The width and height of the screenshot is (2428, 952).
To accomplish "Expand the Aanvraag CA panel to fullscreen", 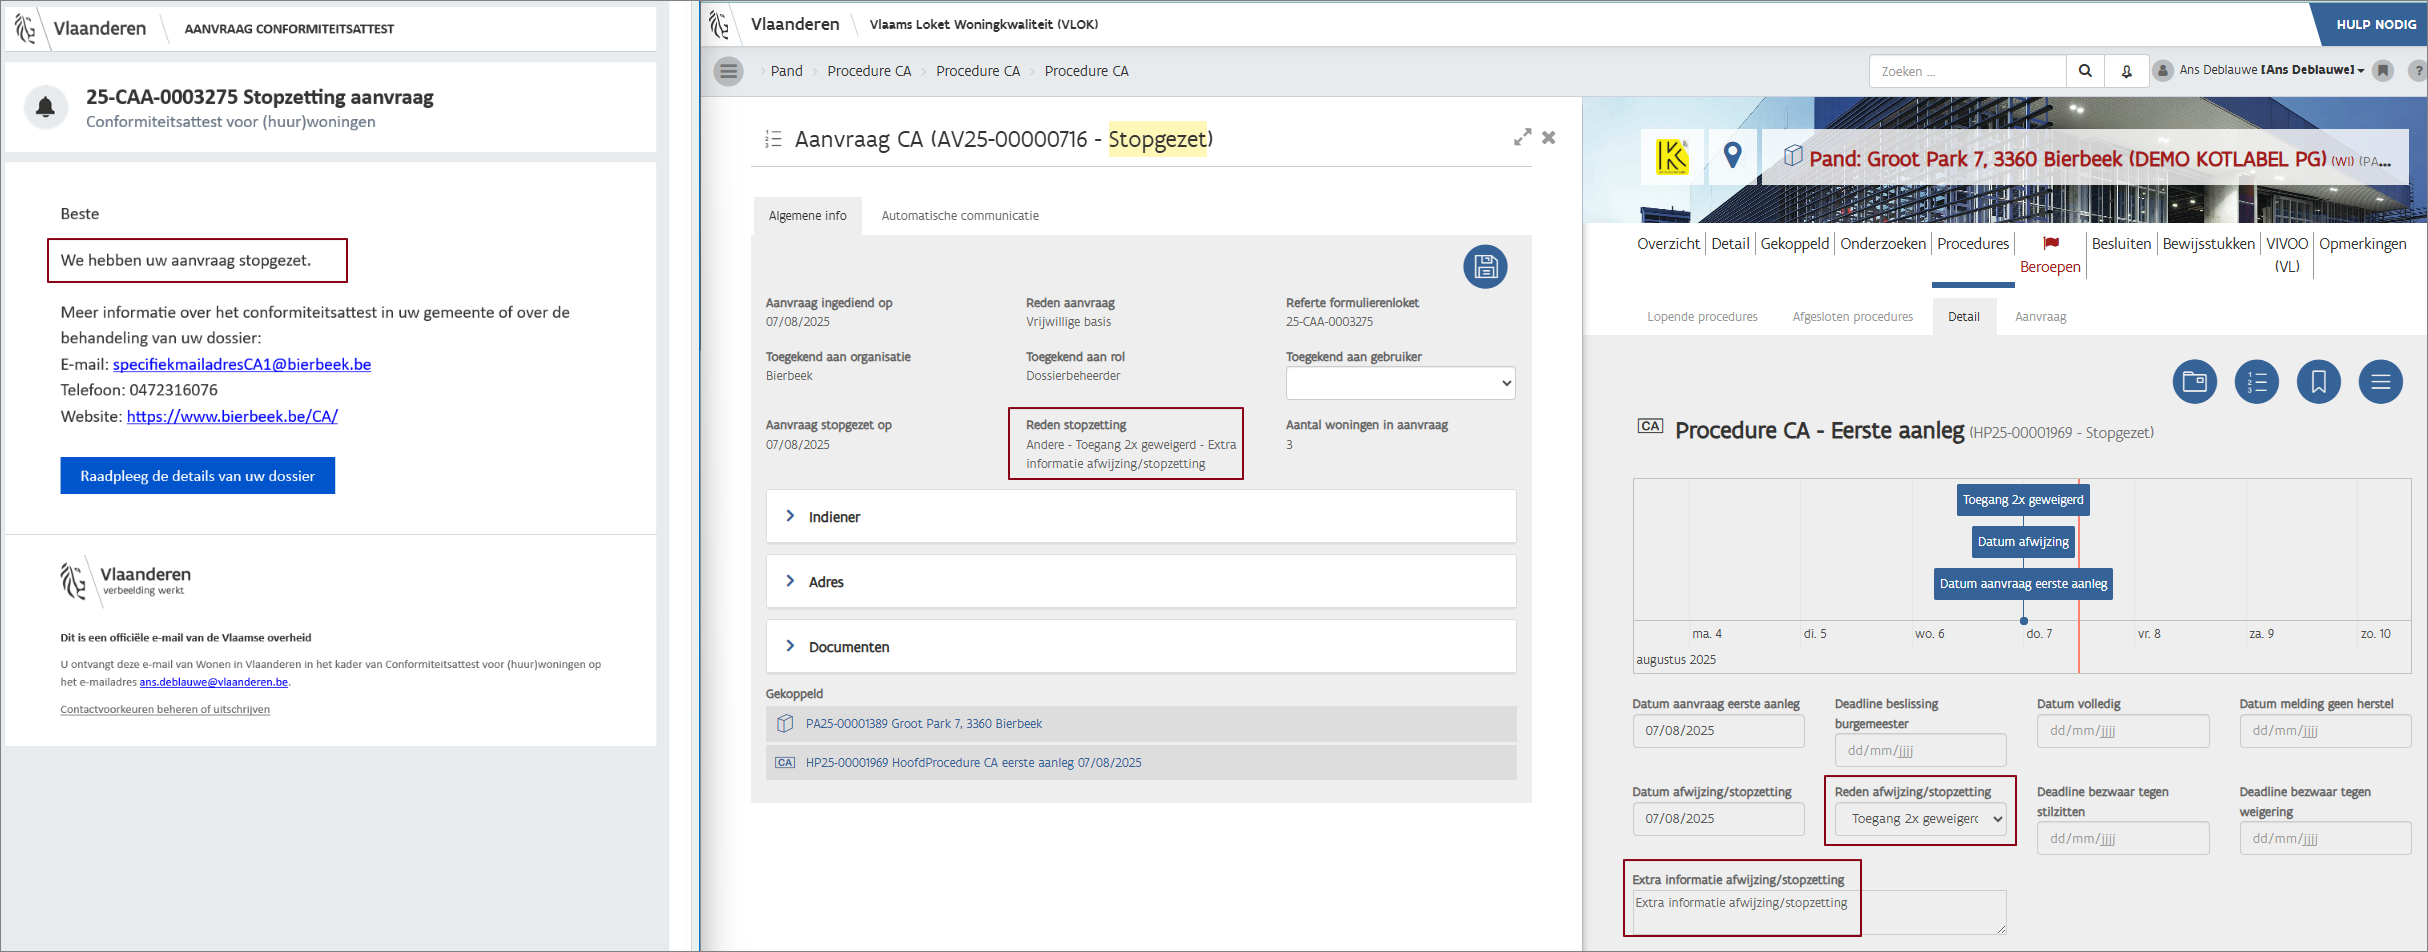I will coord(1522,138).
